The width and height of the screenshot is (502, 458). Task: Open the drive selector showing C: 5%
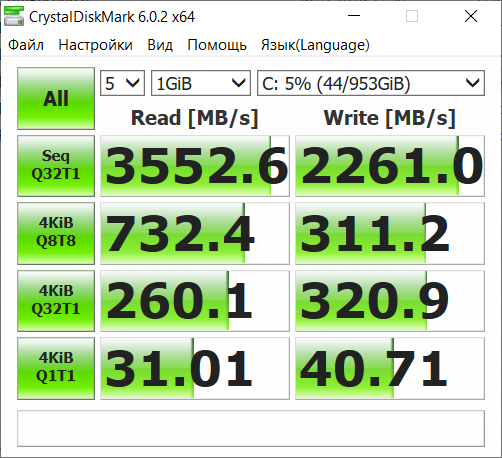tap(371, 83)
